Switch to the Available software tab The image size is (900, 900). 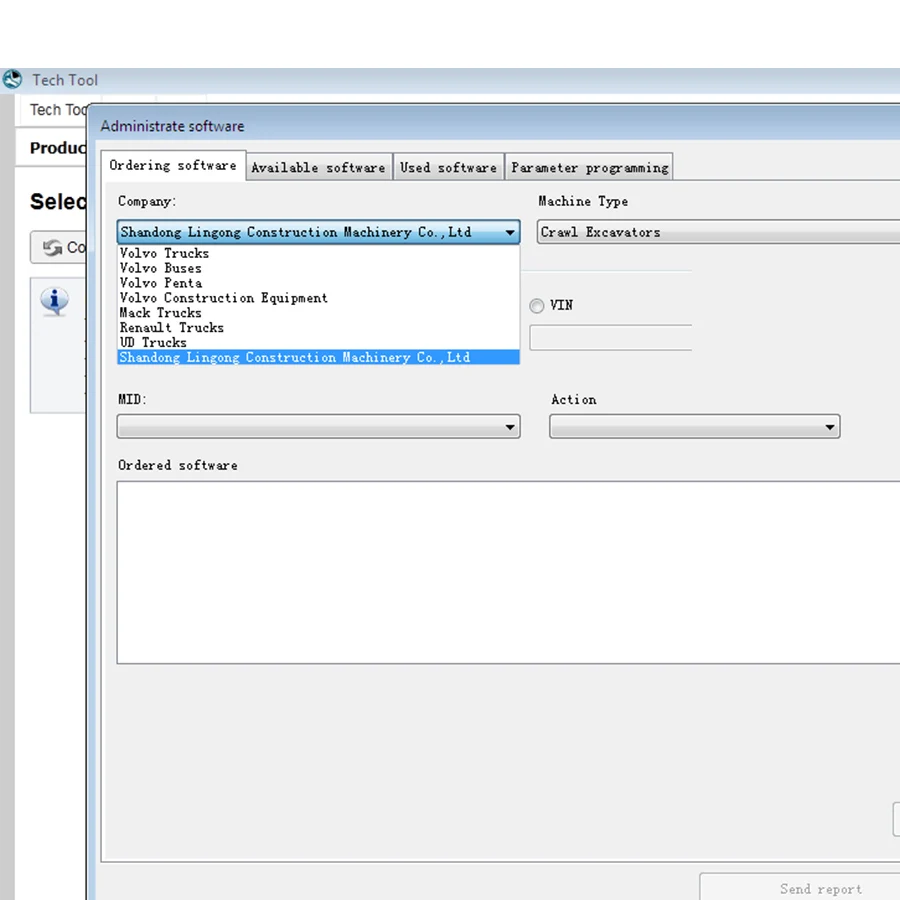318,167
